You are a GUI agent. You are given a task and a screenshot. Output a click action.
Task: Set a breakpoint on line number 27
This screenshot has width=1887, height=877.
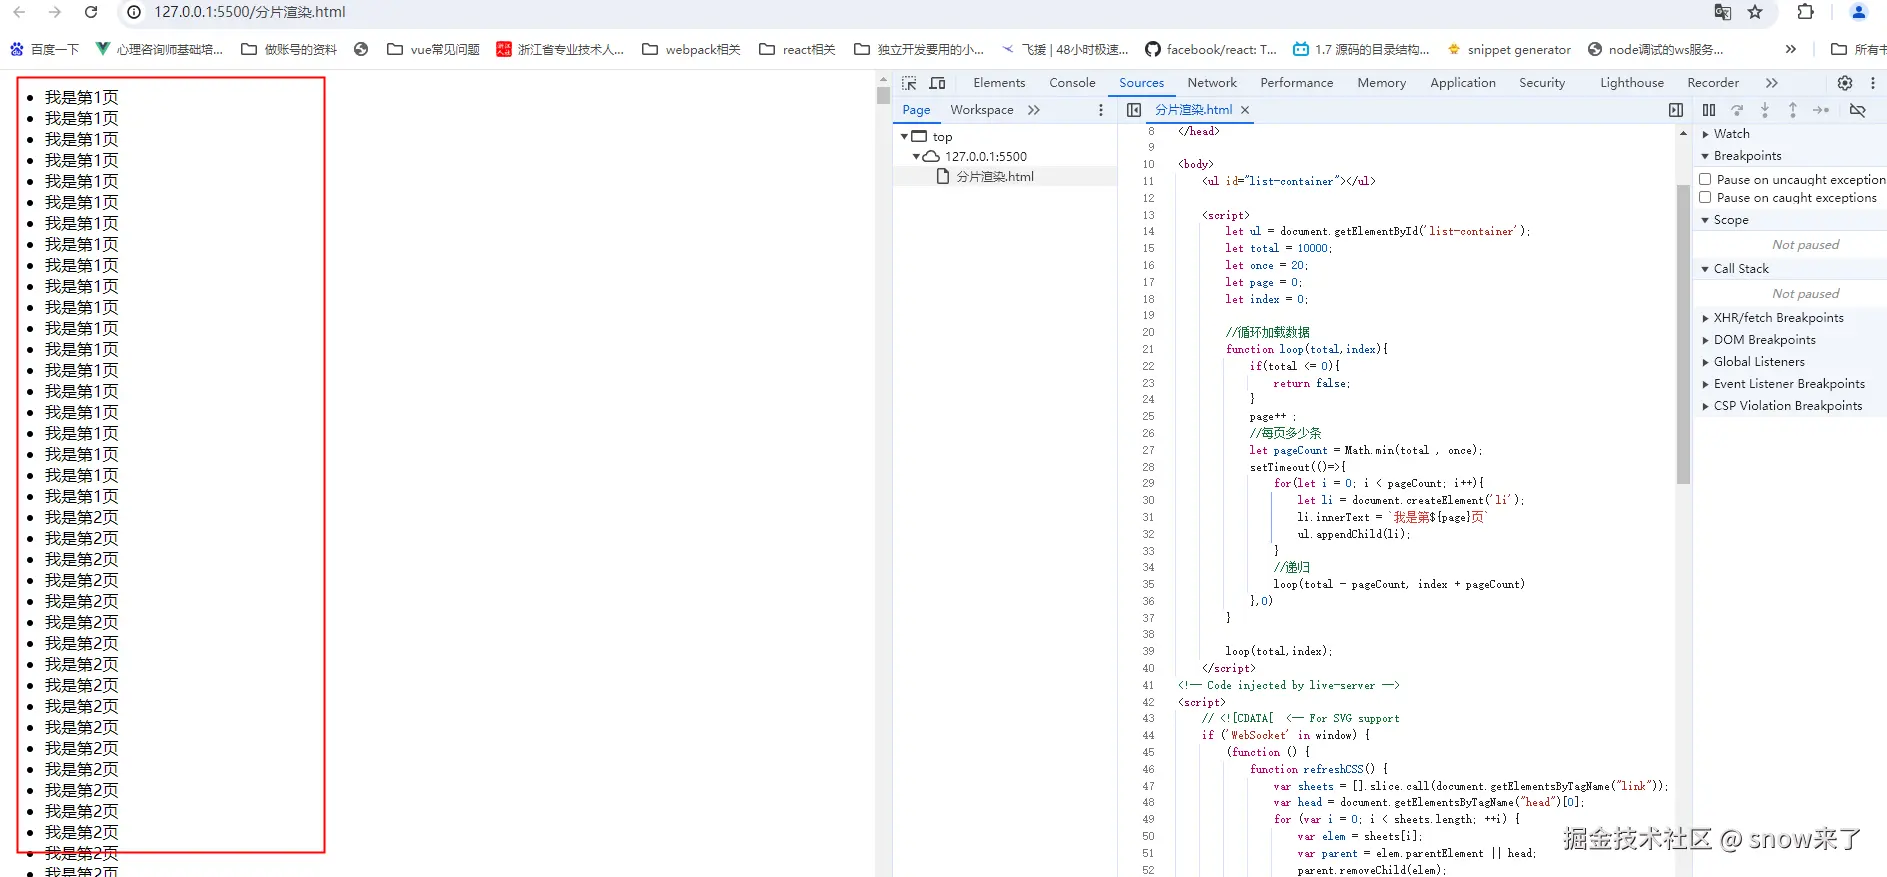click(x=1148, y=450)
